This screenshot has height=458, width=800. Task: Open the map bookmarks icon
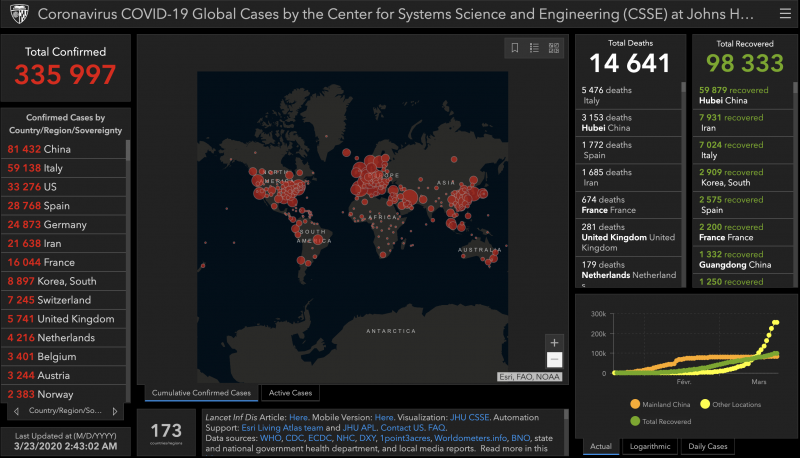515,48
